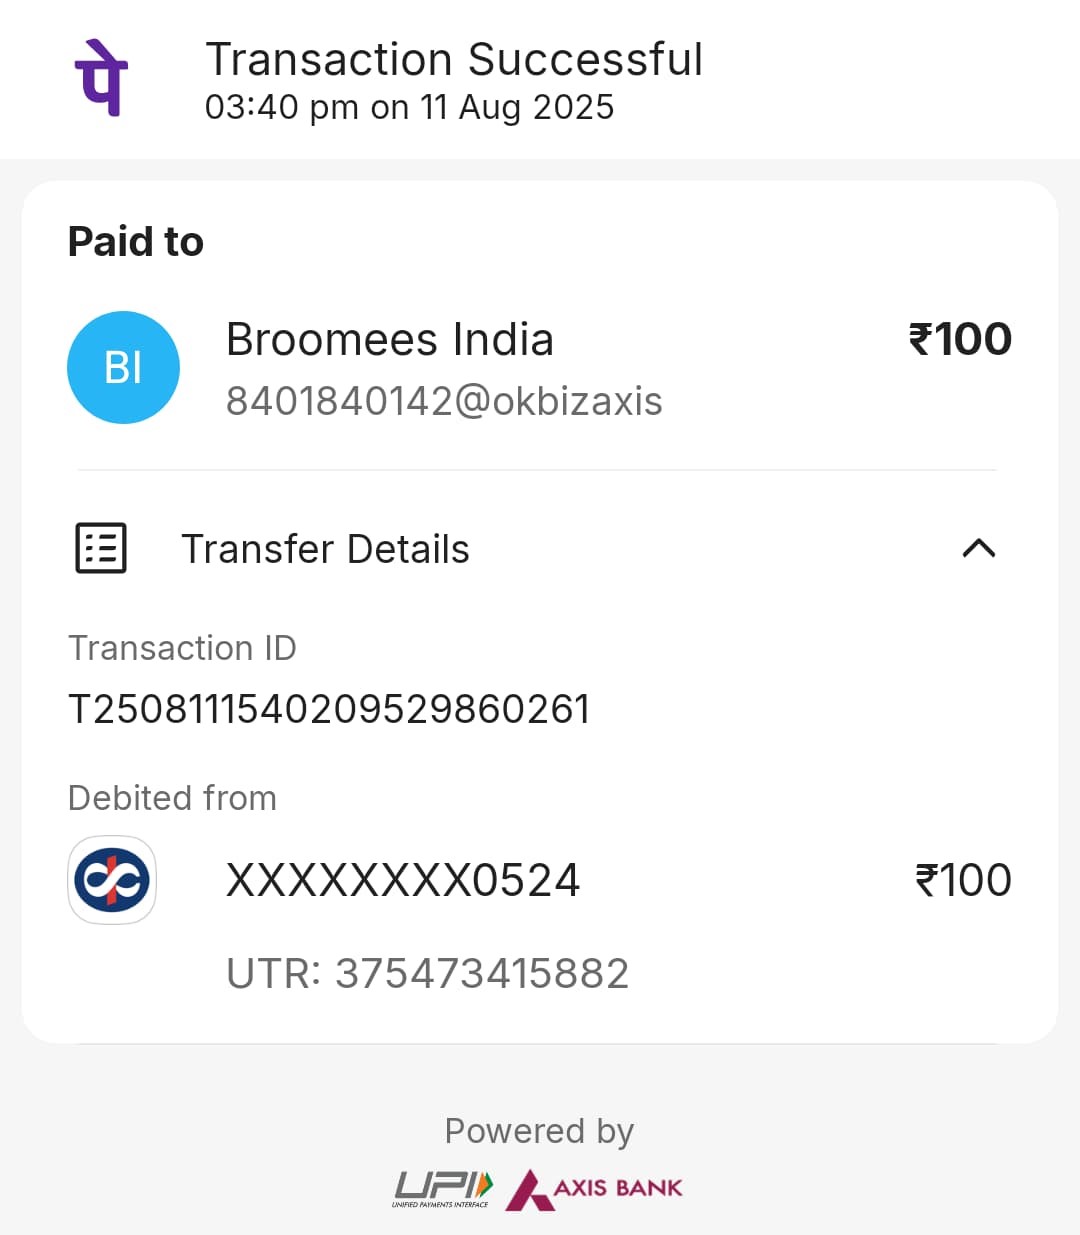The height and width of the screenshot is (1235, 1080).
Task: Click the Debited from label
Action: 172,798
